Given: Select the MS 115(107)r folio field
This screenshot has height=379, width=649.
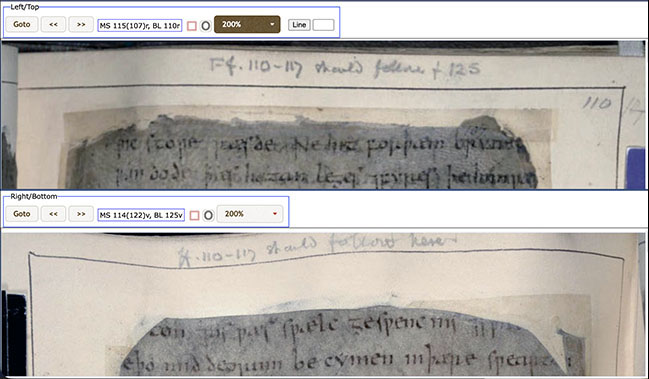Looking at the screenshot, I should tap(139, 26).
